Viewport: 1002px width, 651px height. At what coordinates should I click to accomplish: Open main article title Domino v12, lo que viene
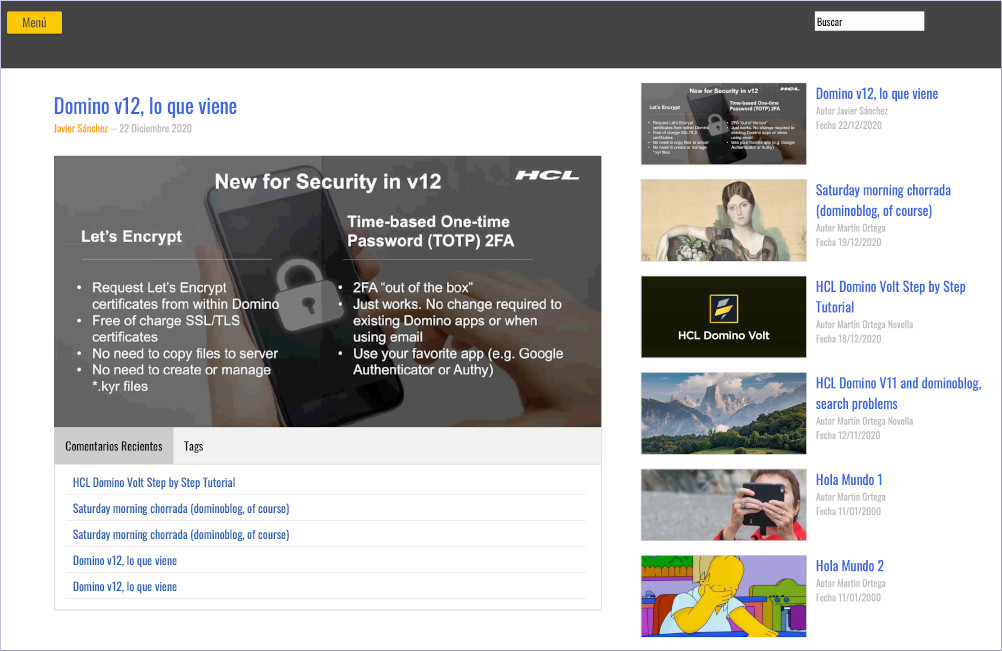pyautogui.click(x=145, y=106)
